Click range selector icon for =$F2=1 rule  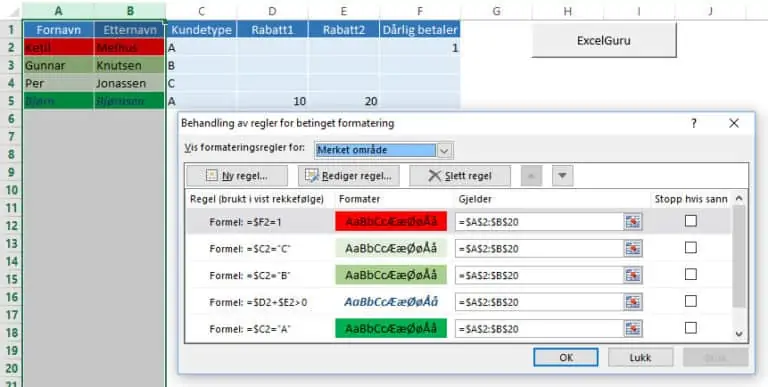(x=633, y=222)
